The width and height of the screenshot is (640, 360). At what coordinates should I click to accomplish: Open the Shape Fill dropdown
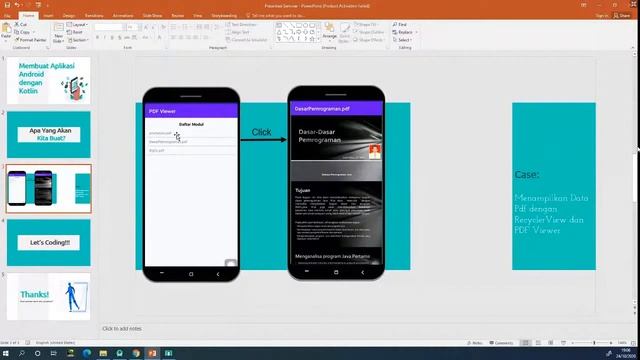point(367,25)
